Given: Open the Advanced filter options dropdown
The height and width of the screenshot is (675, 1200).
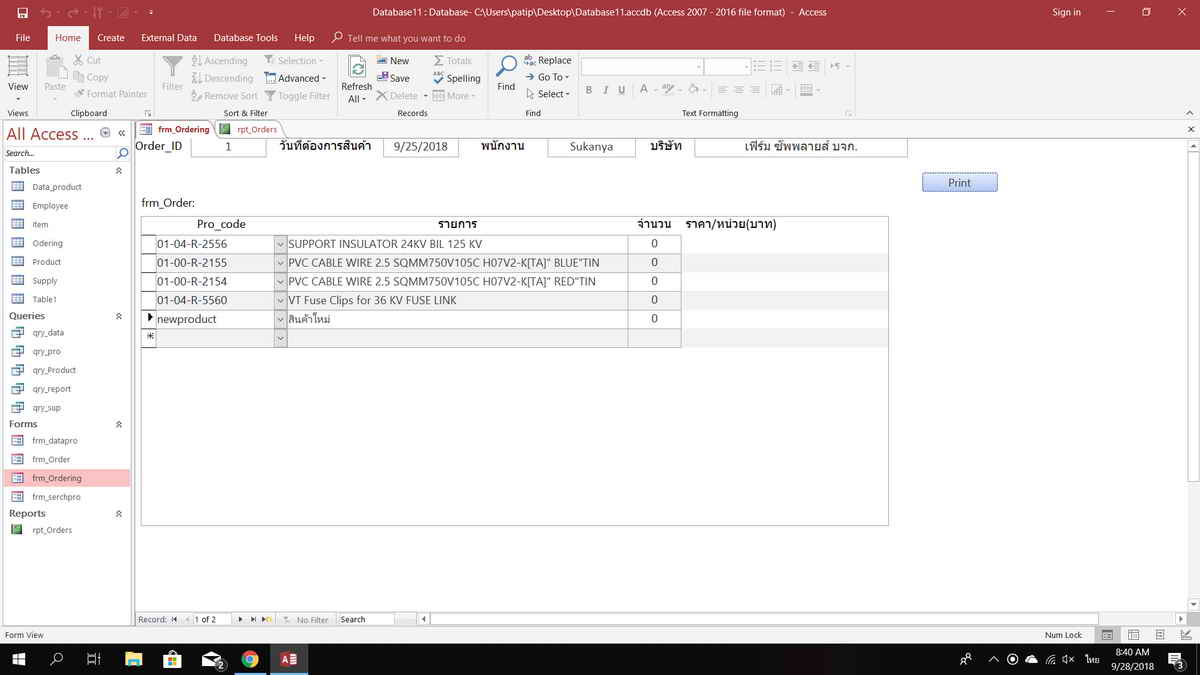Looking at the screenshot, I should click(295, 78).
